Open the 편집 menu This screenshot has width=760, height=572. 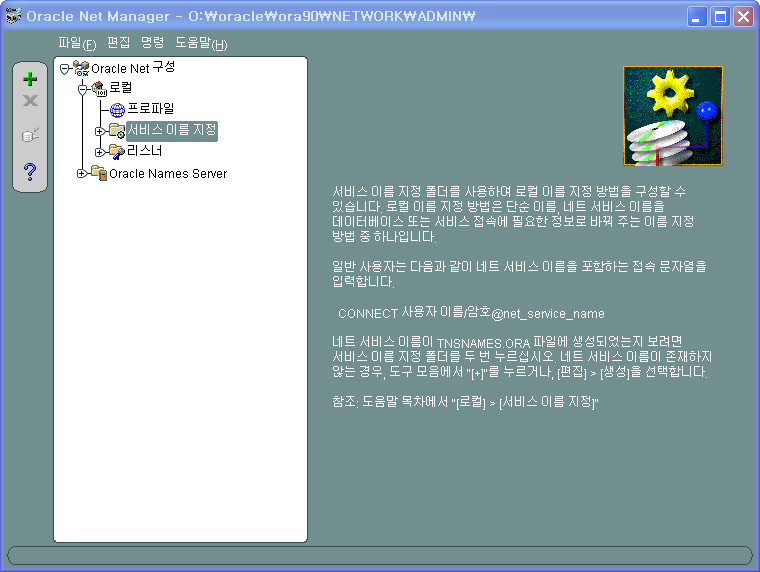tap(118, 43)
